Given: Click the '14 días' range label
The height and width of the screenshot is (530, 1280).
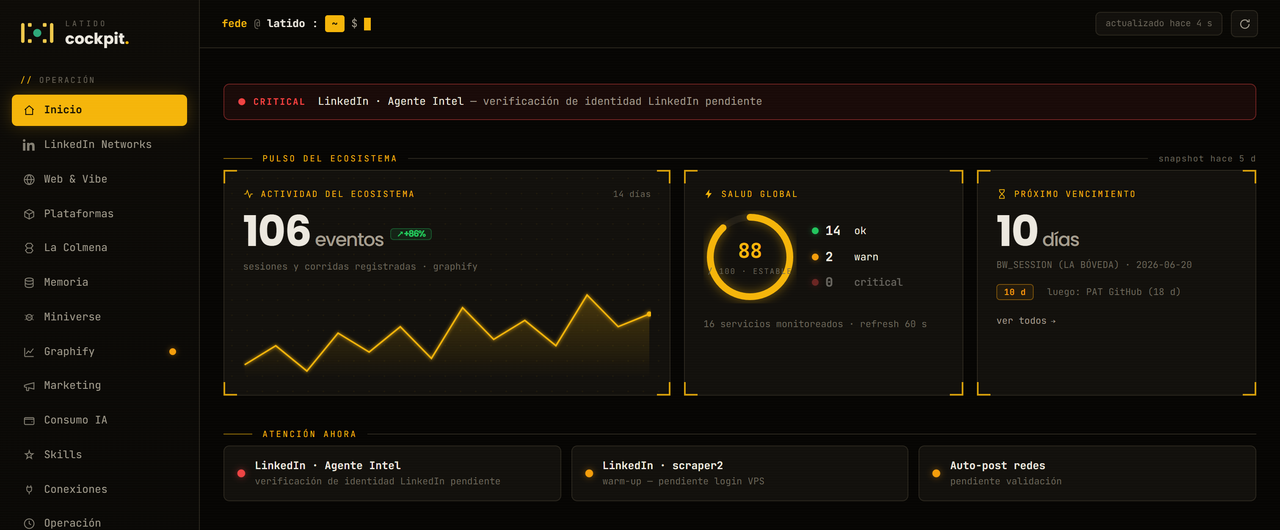Looking at the screenshot, I should click(x=632, y=195).
